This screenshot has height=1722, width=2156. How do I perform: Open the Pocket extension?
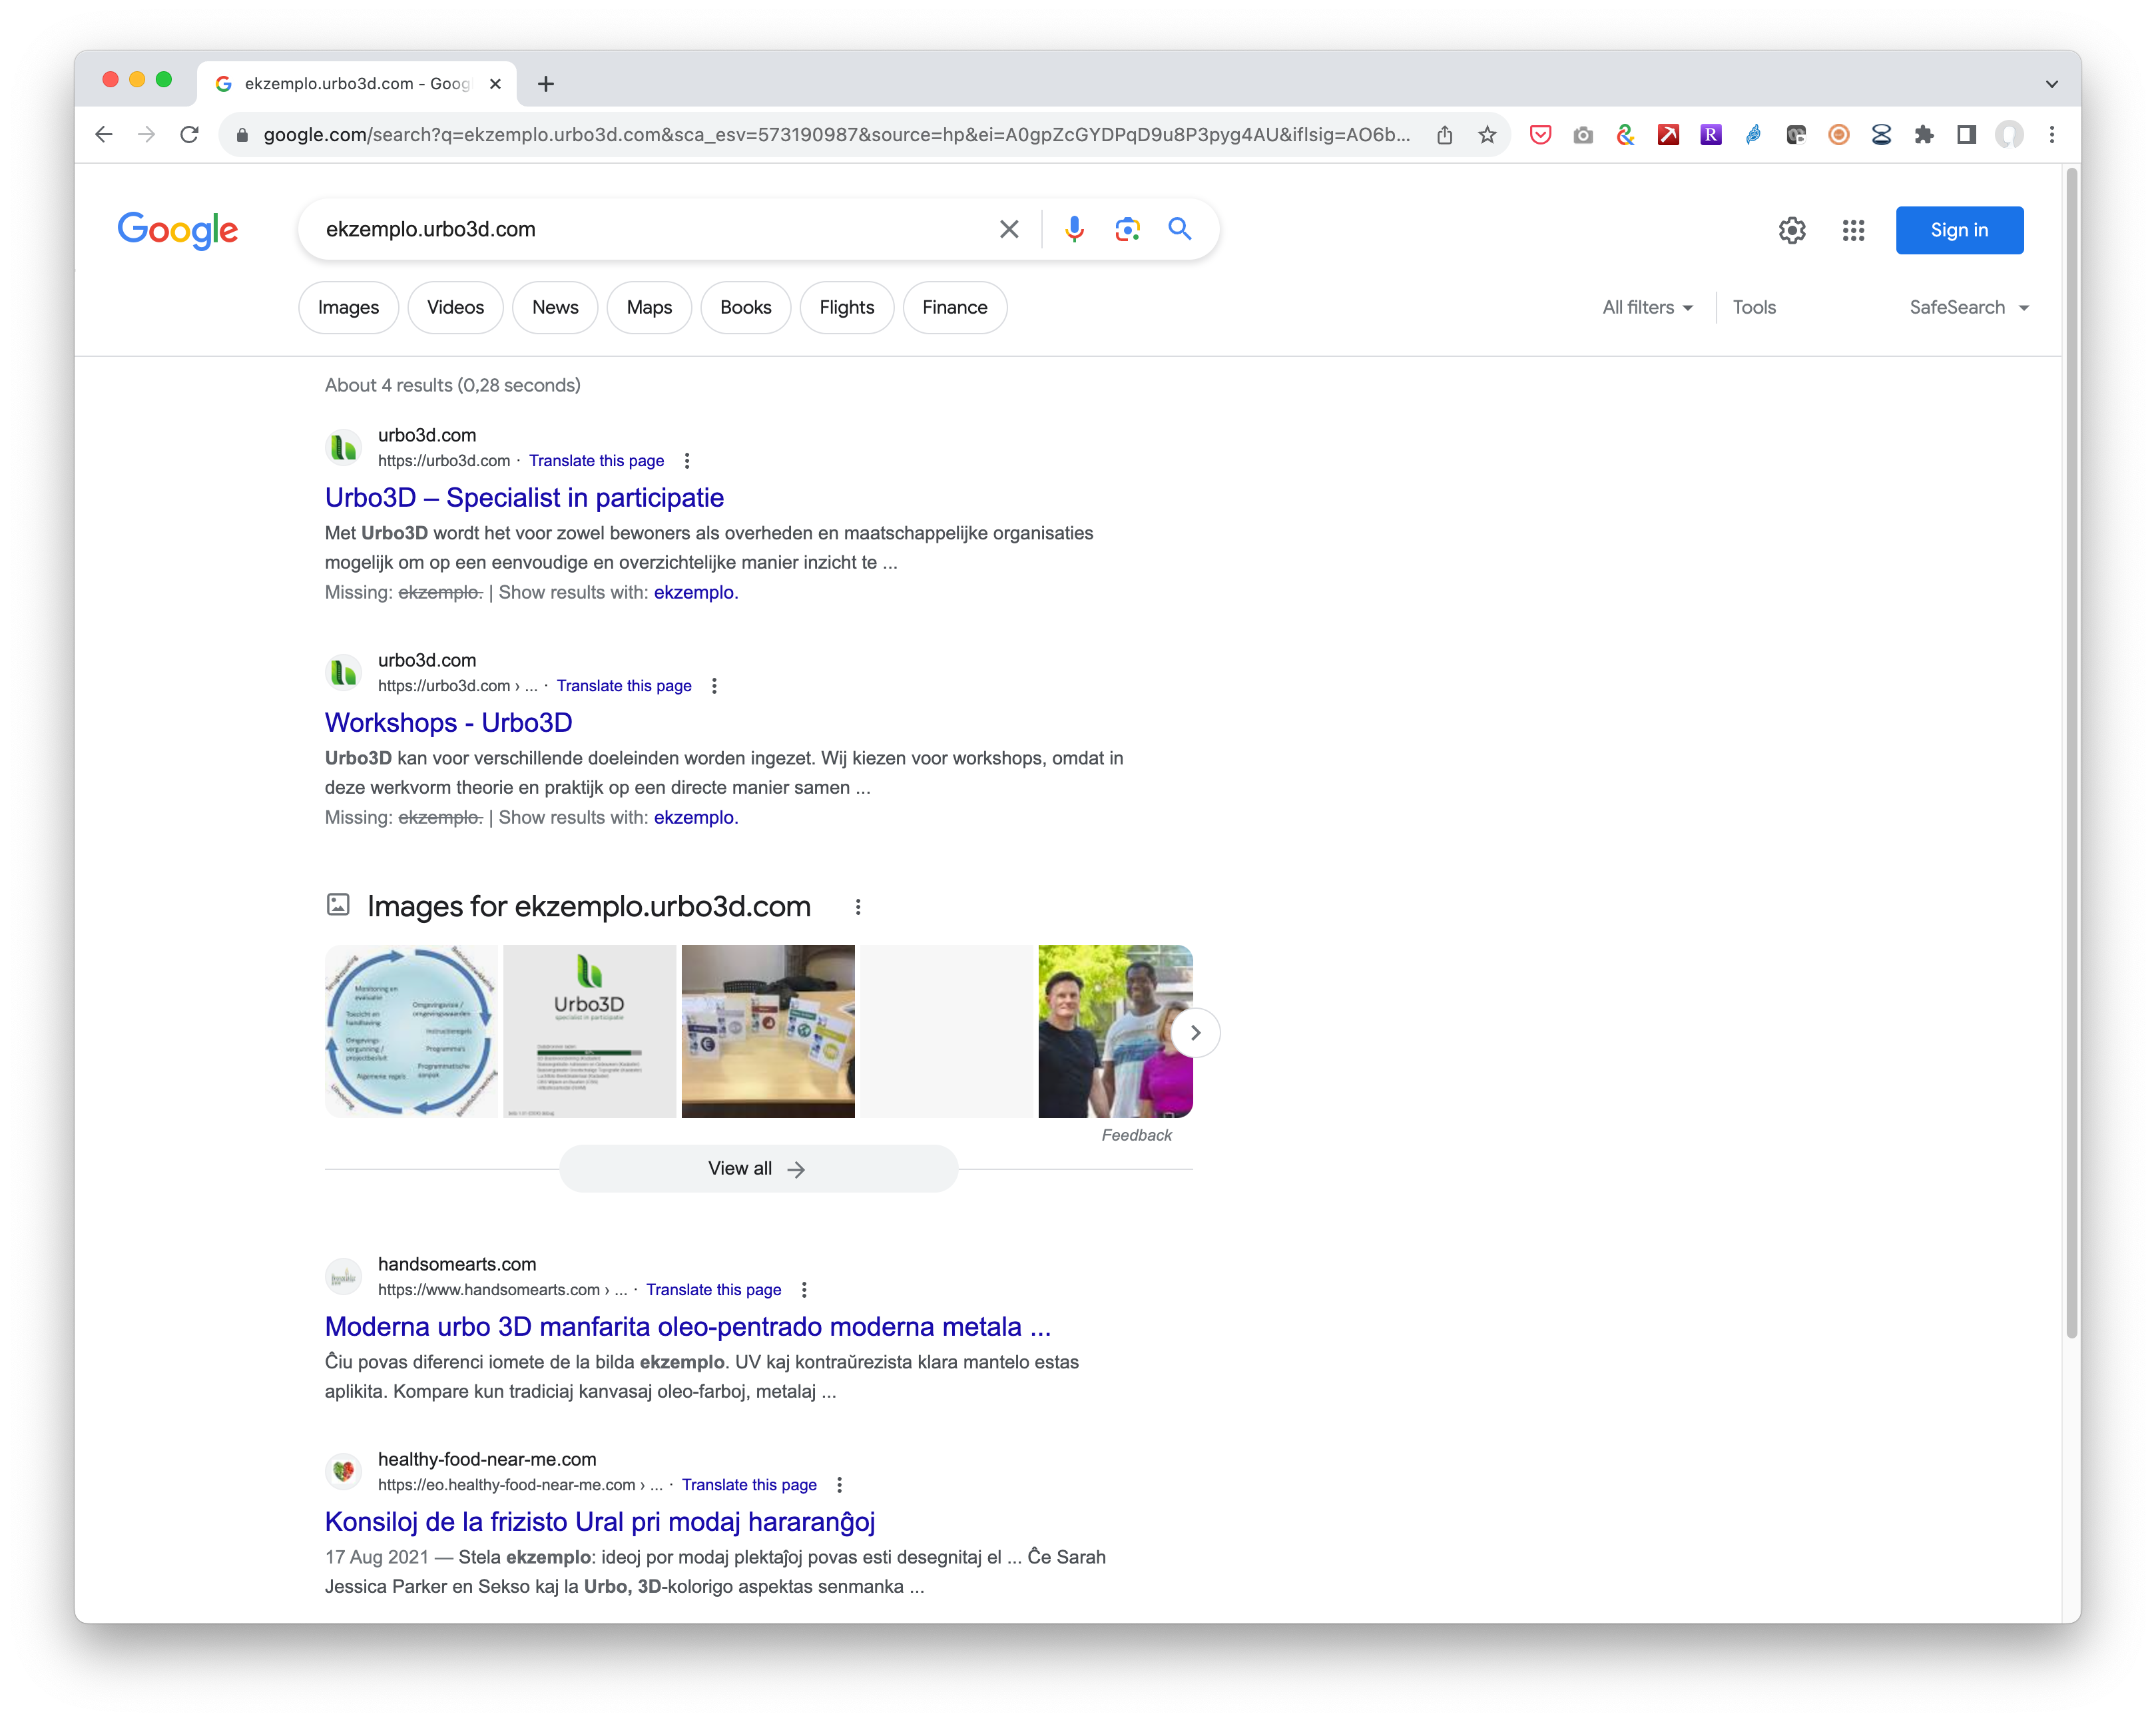tap(1541, 134)
